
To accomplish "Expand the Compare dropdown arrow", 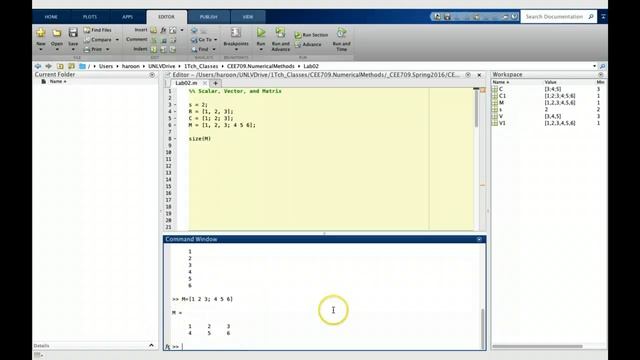I will click(x=117, y=40).
